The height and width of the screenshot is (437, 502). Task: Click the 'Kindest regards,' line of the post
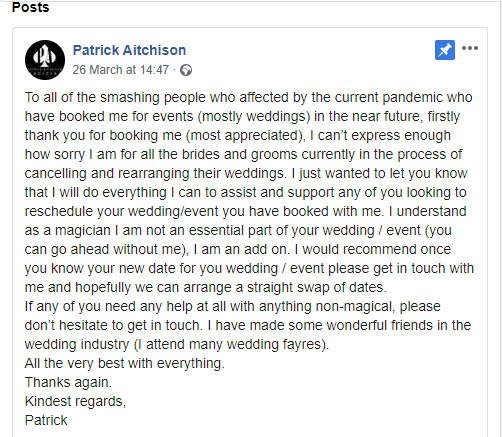click(x=75, y=401)
